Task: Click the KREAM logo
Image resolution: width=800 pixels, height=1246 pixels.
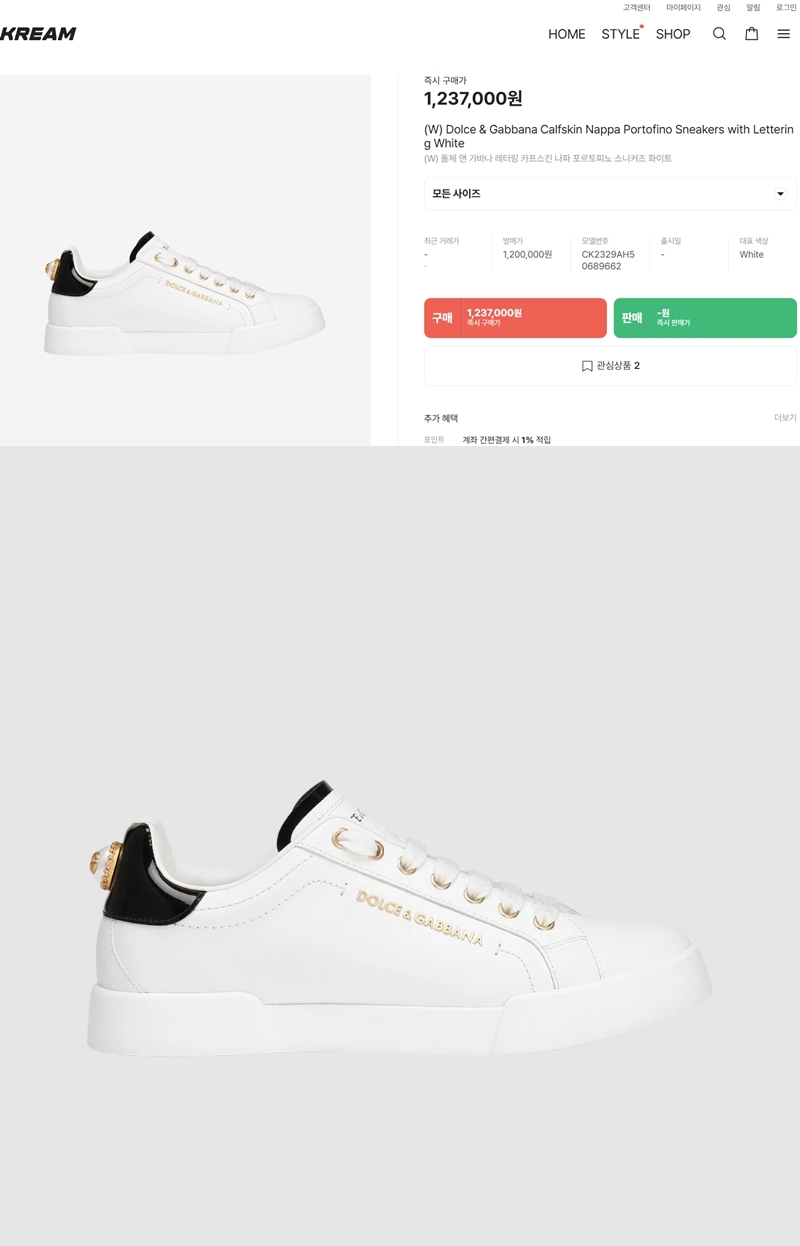Action: pos(38,34)
